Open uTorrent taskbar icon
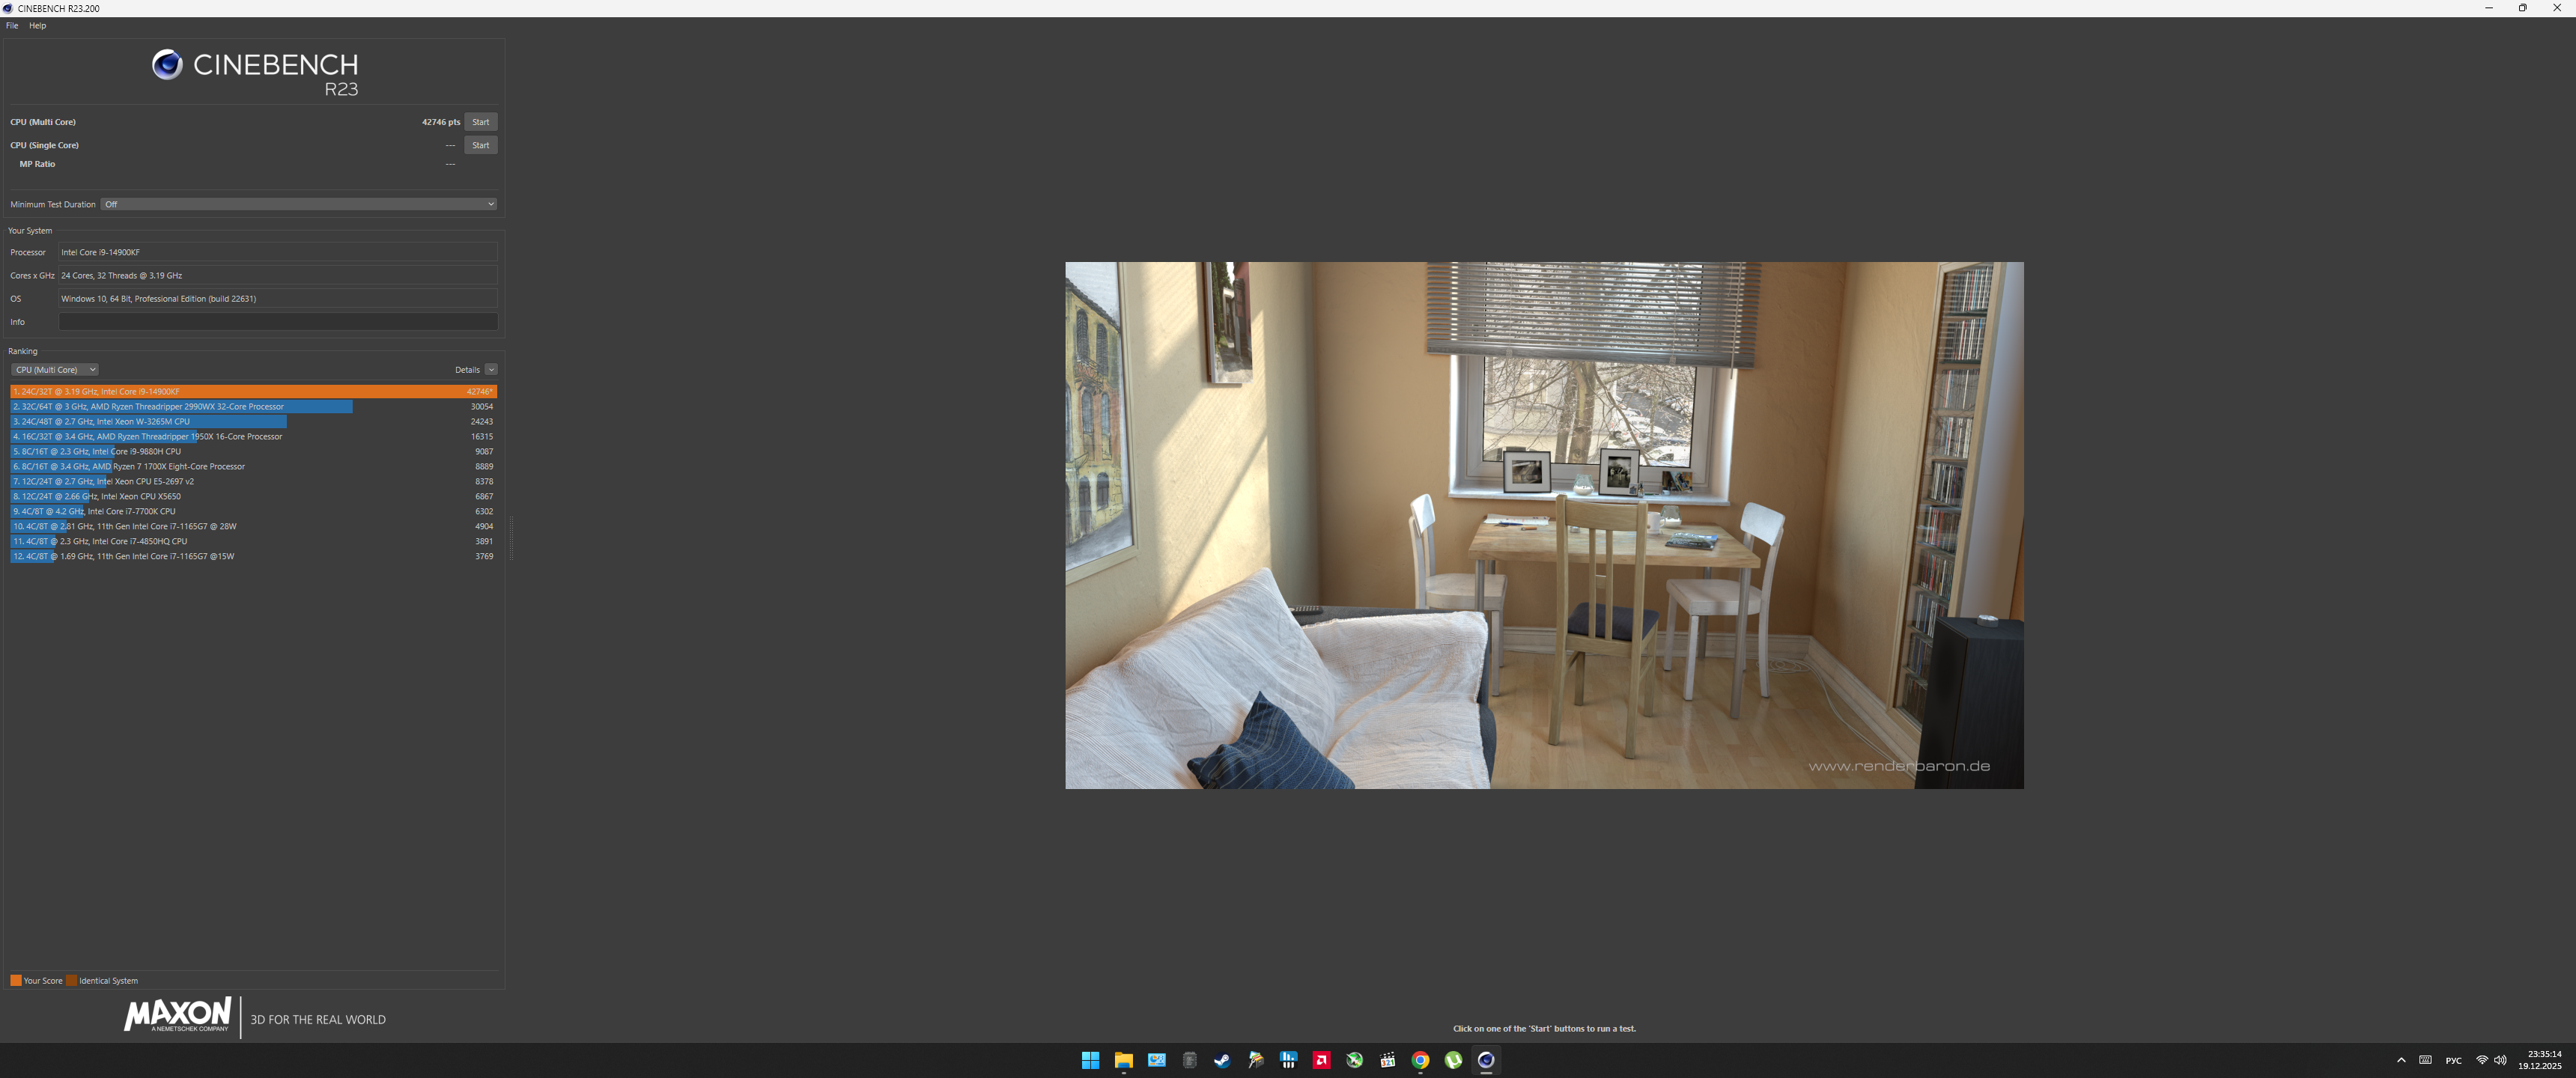 [1453, 1060]
